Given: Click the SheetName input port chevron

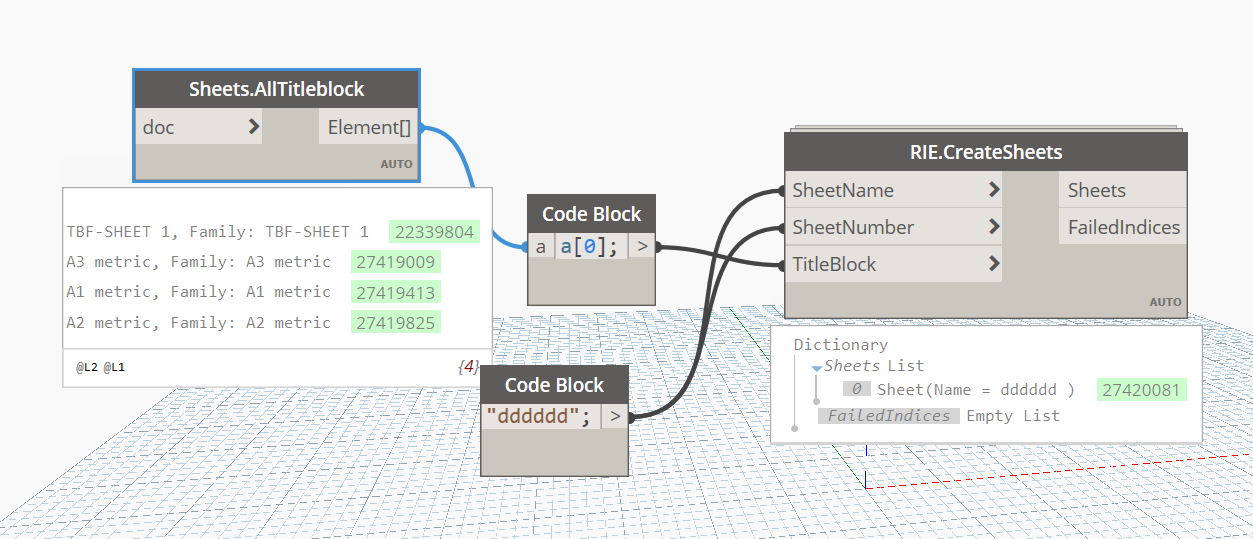Looking at the screenshot, I should [x=993, y=190].
